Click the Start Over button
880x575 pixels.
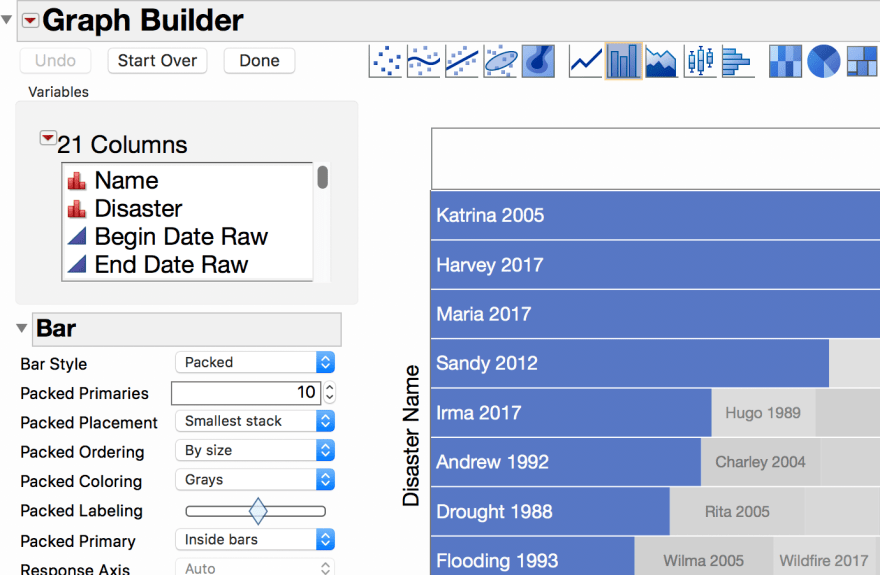tap(157, 61)
